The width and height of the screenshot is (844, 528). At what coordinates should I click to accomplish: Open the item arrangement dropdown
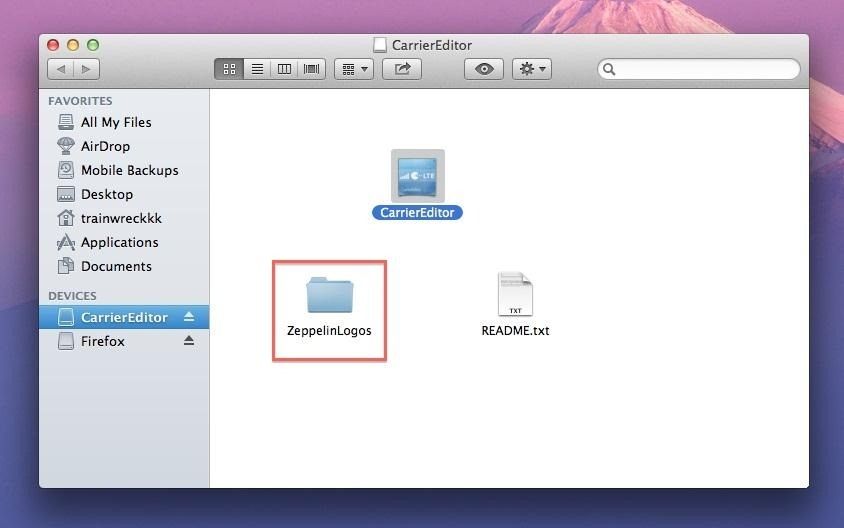tap(353, 69)
